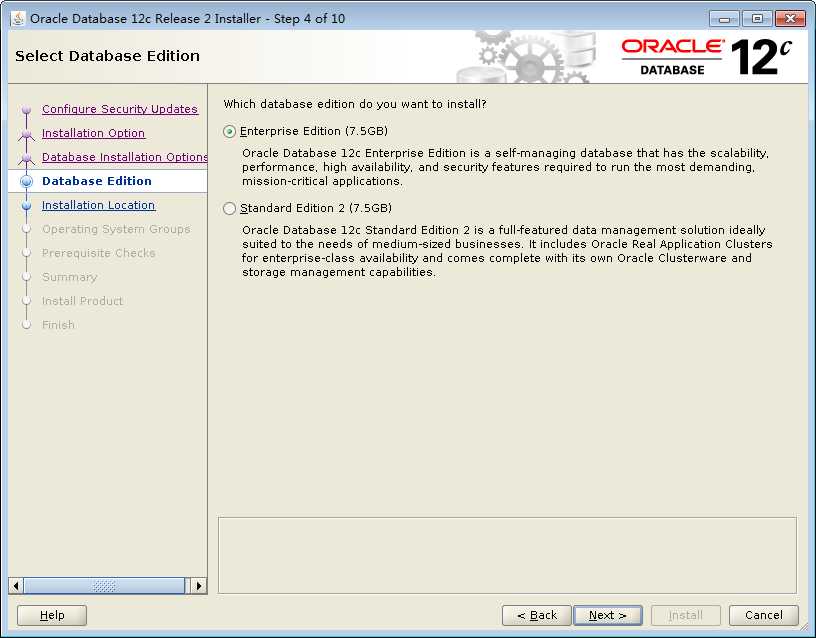Viewport: 816px width, 638px height.
Task: Click the sidebar horizontal scrollbar thumb
Action: tap(104, 586)
